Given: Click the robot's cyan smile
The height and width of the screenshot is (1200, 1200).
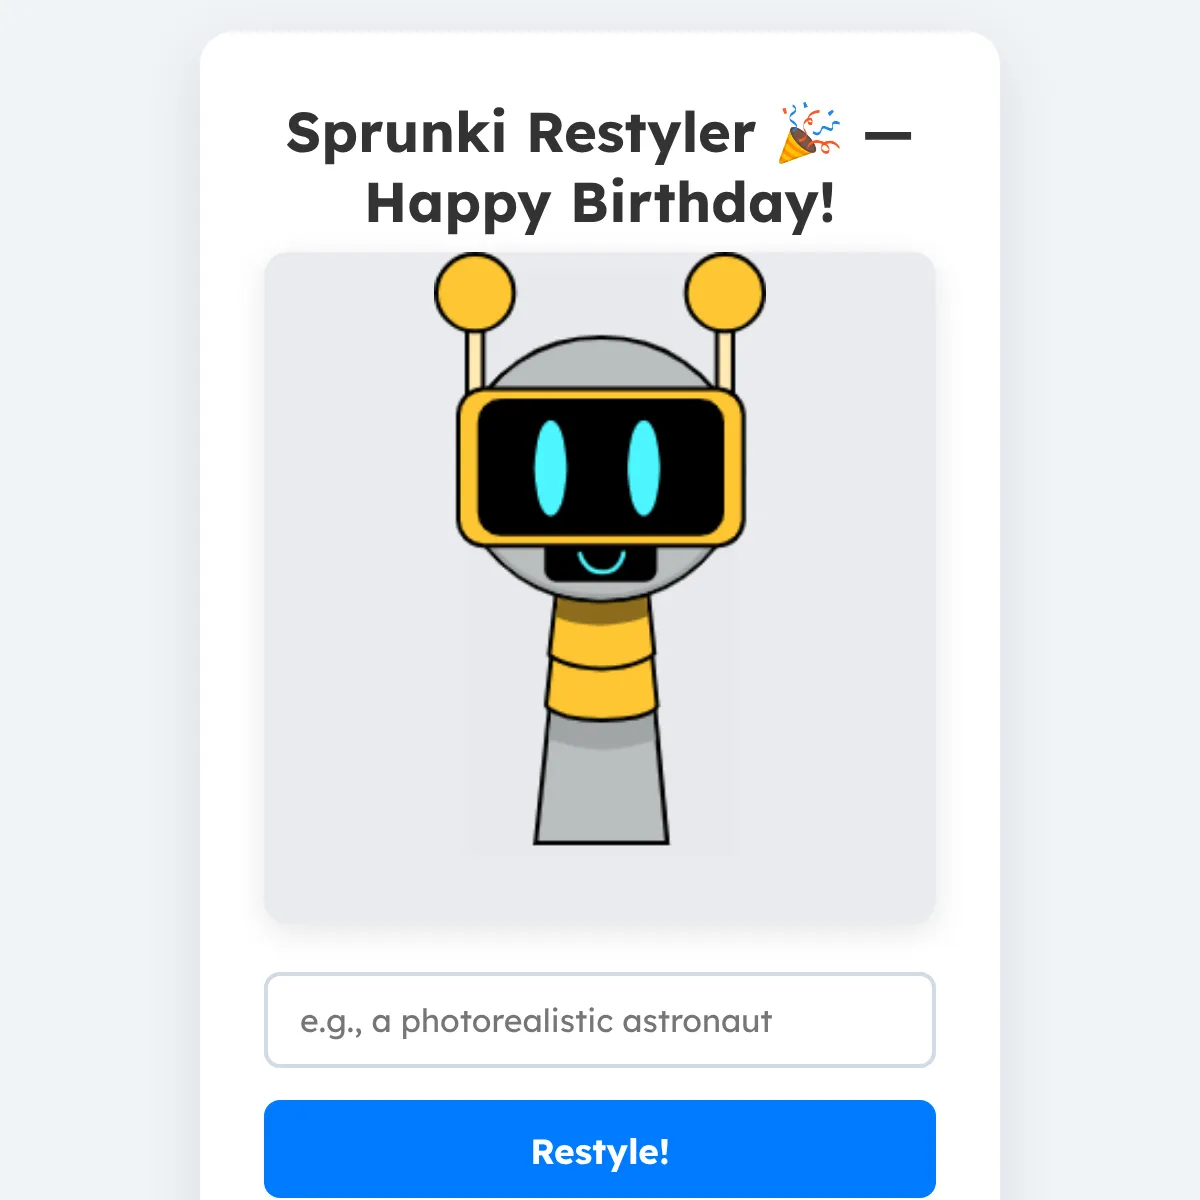Looking at the screenshot, I should 601,560.
